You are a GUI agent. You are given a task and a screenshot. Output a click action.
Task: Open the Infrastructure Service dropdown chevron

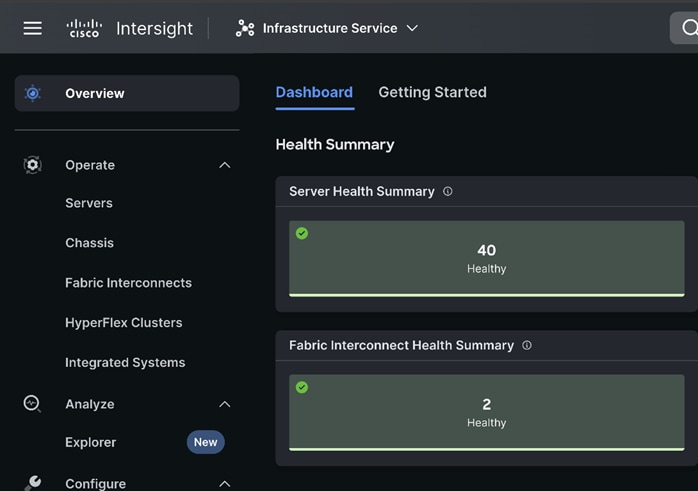(412, 28)
